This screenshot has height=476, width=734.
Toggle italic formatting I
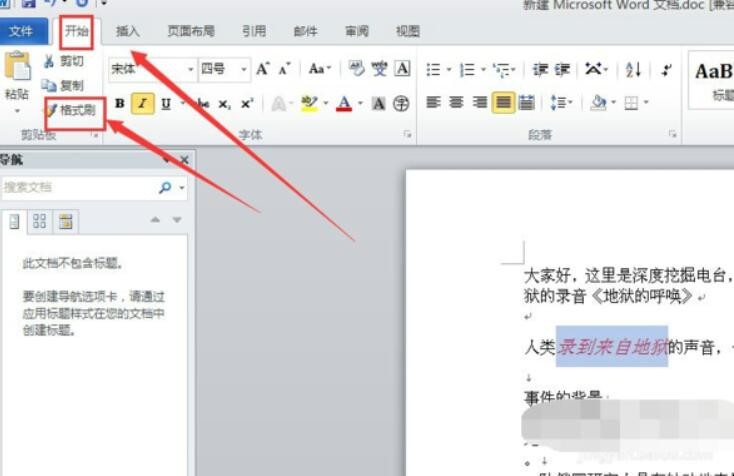[143, 103]
